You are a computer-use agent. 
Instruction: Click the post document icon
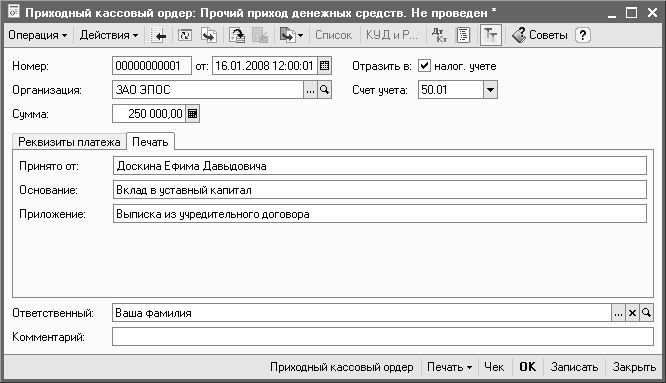[237, 35]
